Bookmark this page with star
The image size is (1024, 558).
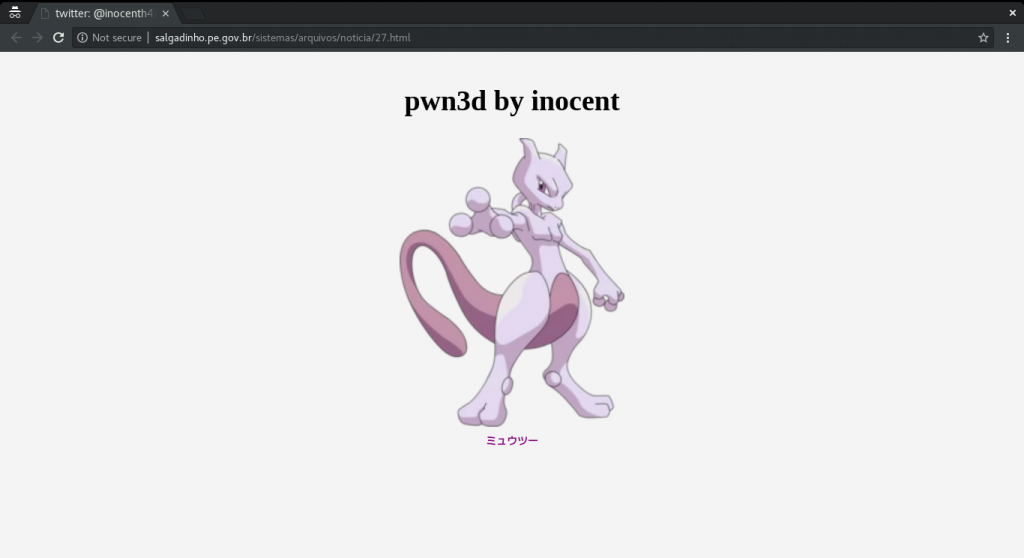(x=983, y=38)
